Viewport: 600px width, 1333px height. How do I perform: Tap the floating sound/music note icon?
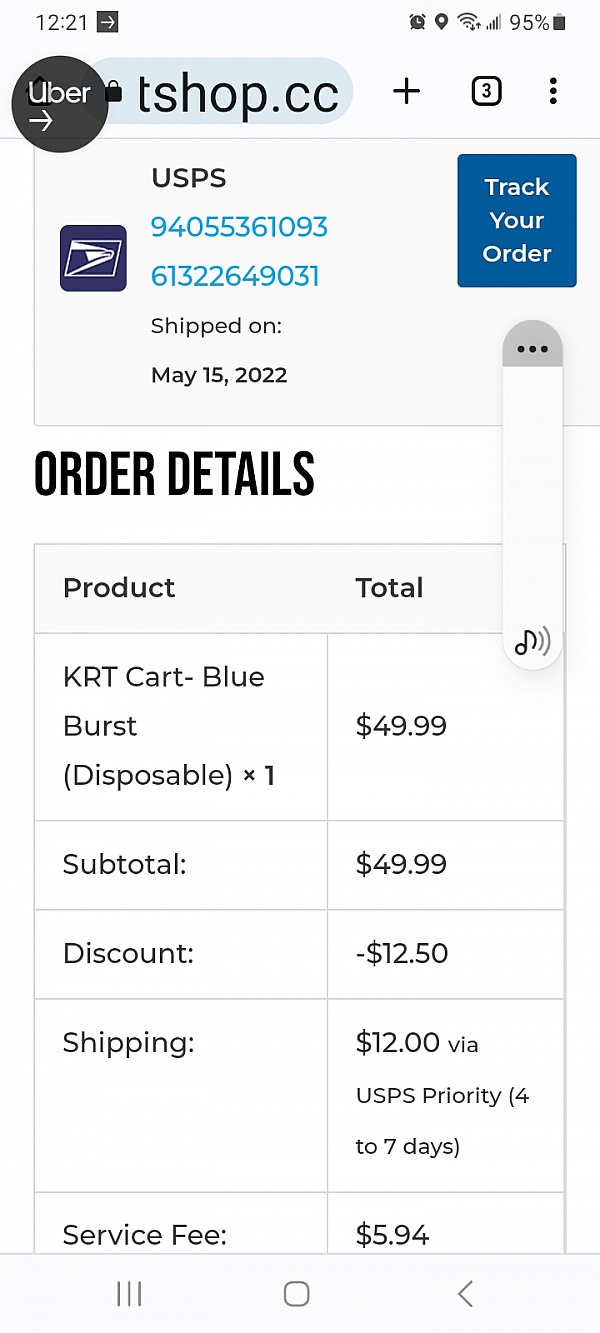click(x=532, y=641)
